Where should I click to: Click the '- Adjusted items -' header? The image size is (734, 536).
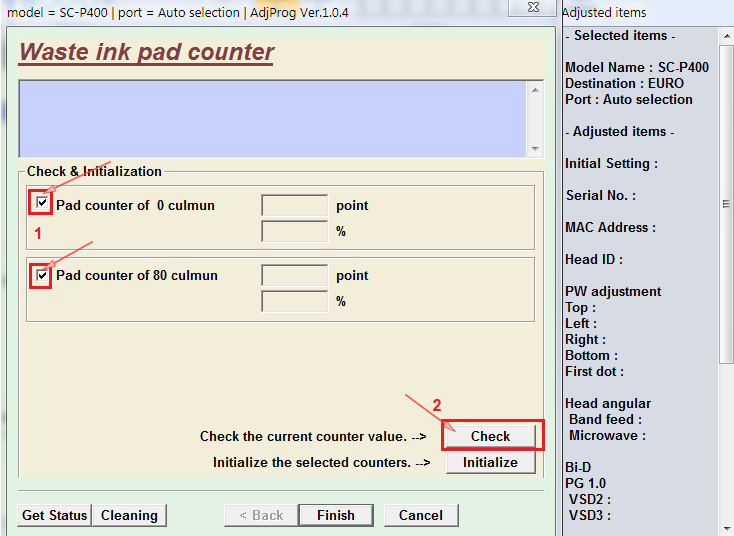click(619, 132)
